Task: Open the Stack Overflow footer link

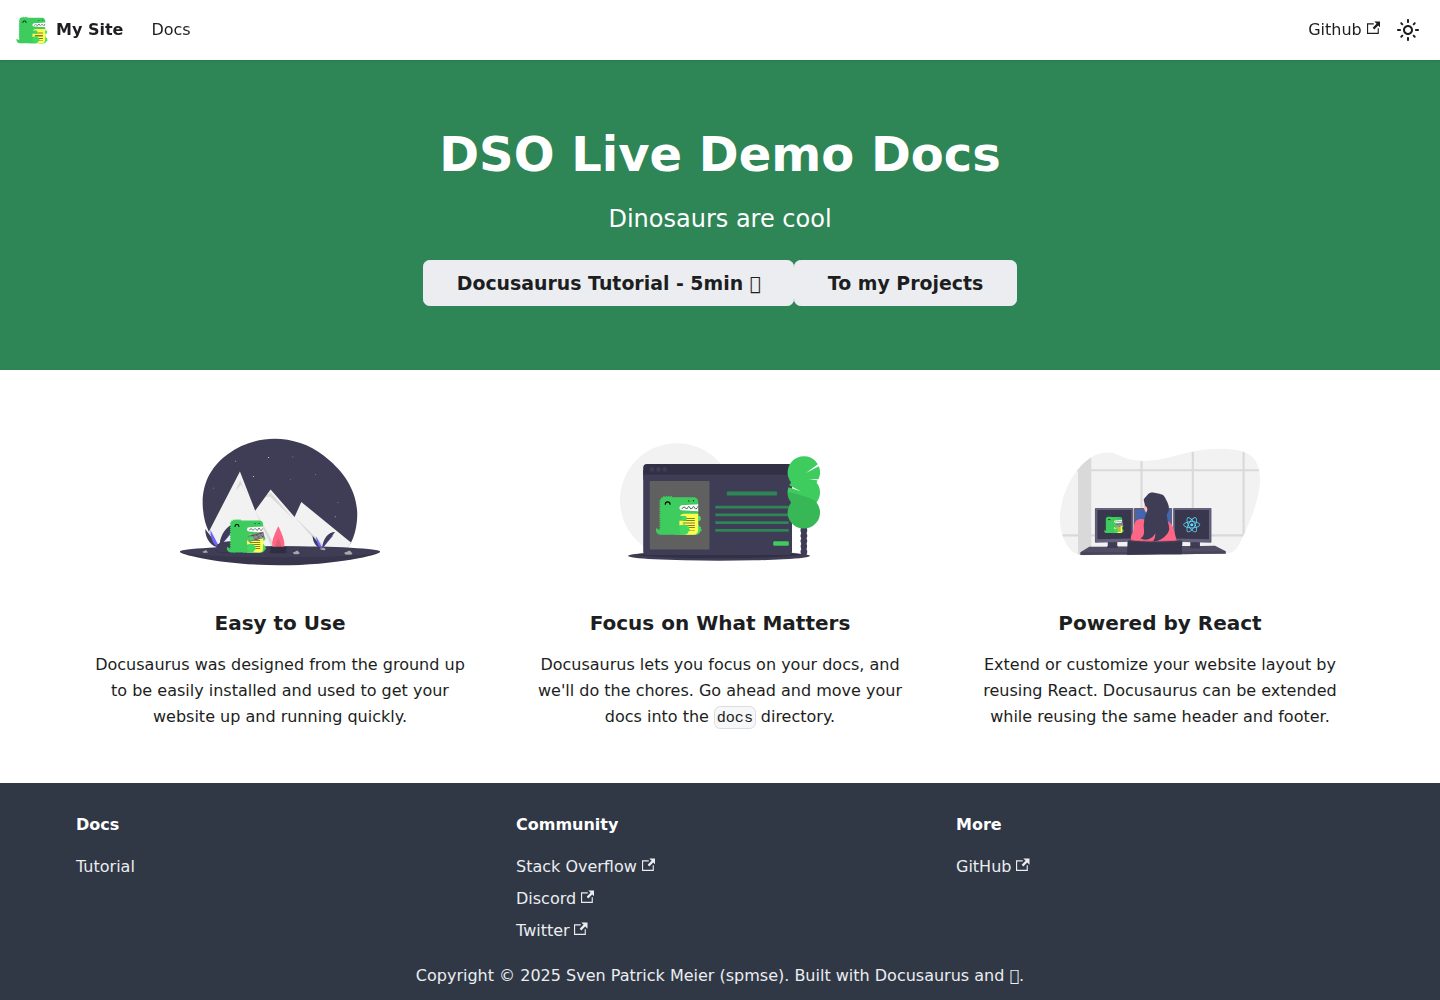Action: tap(585, 866)
